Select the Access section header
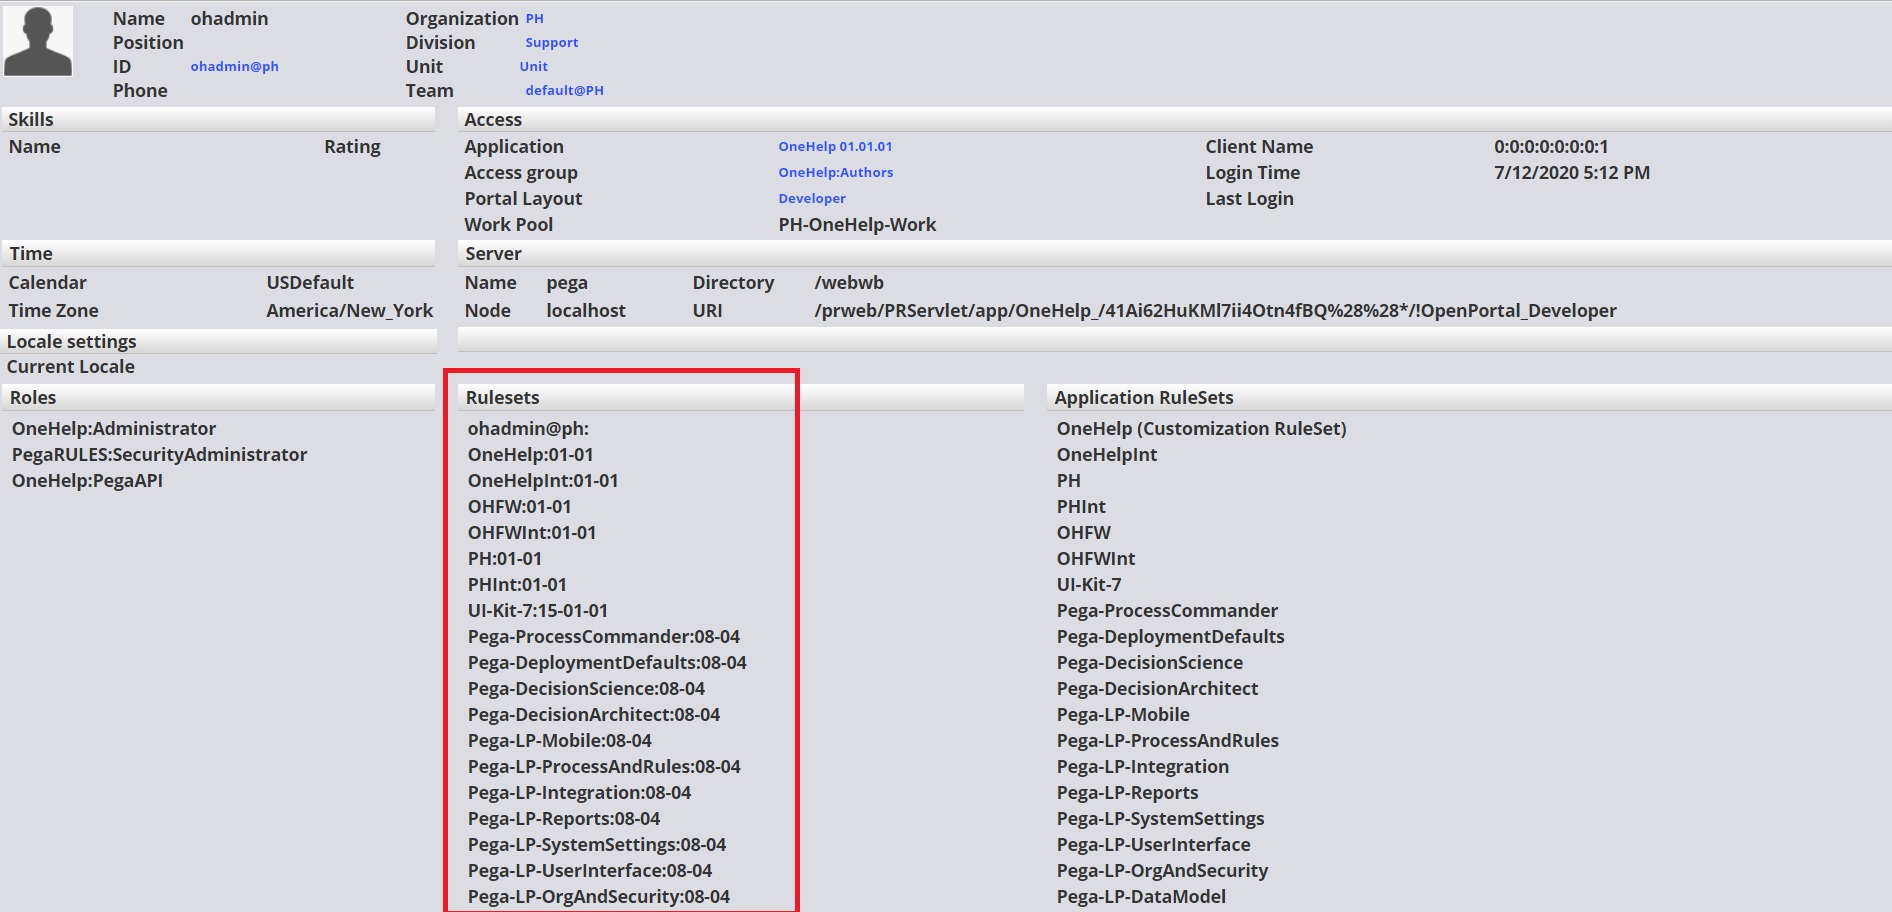1892x912 pixels. coord(493,119)
